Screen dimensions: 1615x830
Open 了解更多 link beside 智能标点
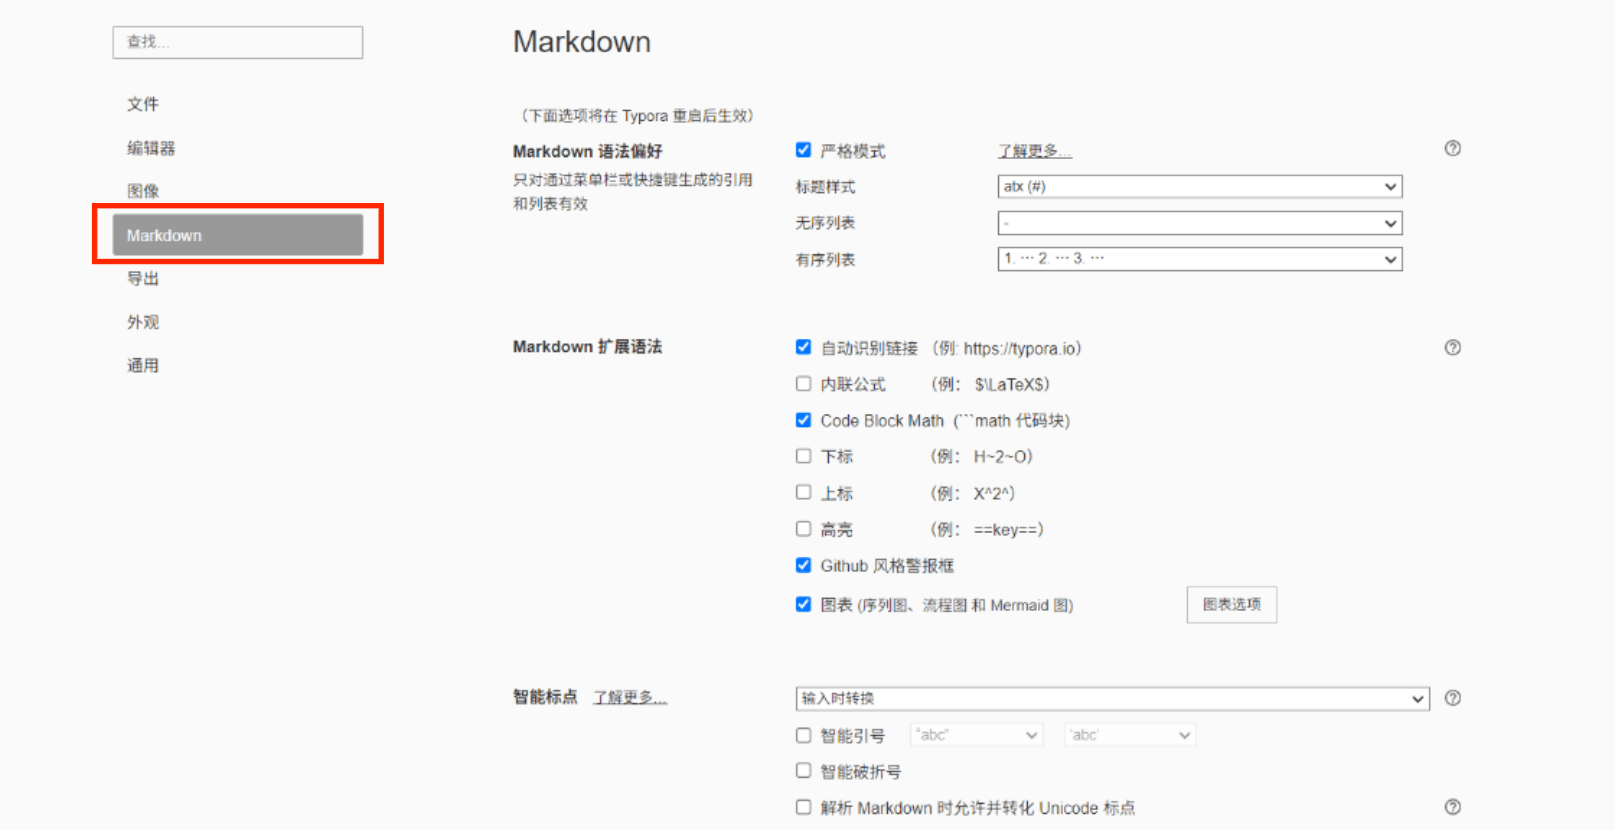coord(629,697)
